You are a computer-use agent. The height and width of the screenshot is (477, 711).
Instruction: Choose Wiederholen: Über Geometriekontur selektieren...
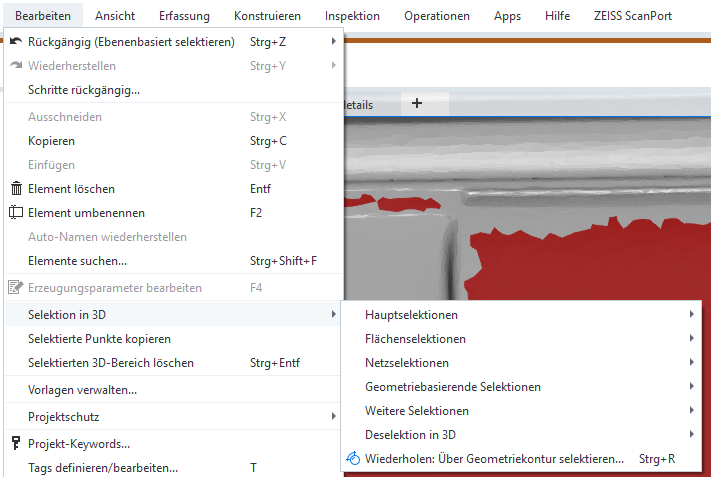point(521,459)
